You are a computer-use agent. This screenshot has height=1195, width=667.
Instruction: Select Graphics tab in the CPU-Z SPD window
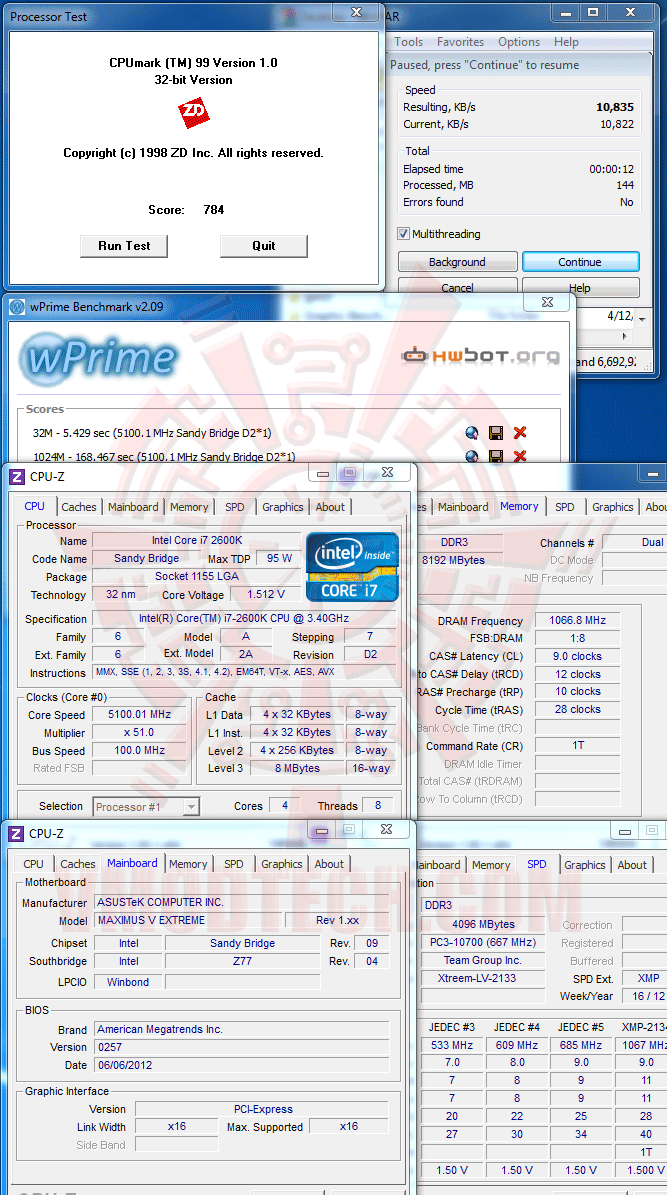click(x=585, y=865)
